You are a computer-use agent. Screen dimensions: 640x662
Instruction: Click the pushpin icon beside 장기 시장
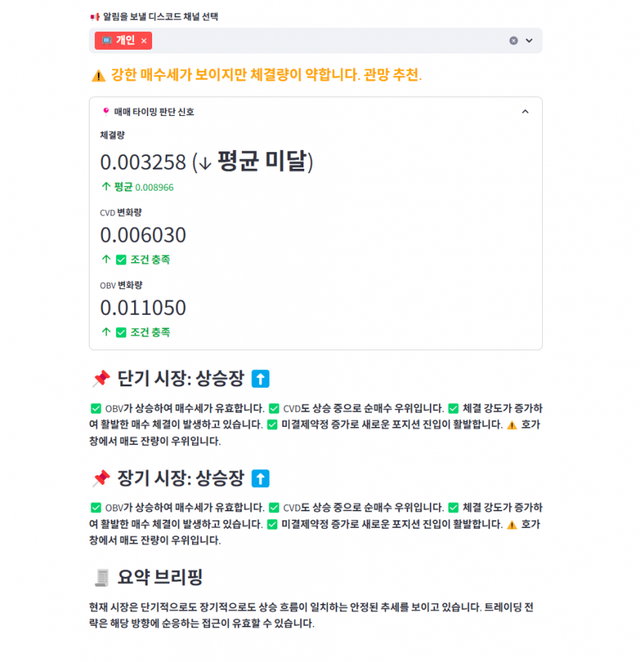(100, 478)
